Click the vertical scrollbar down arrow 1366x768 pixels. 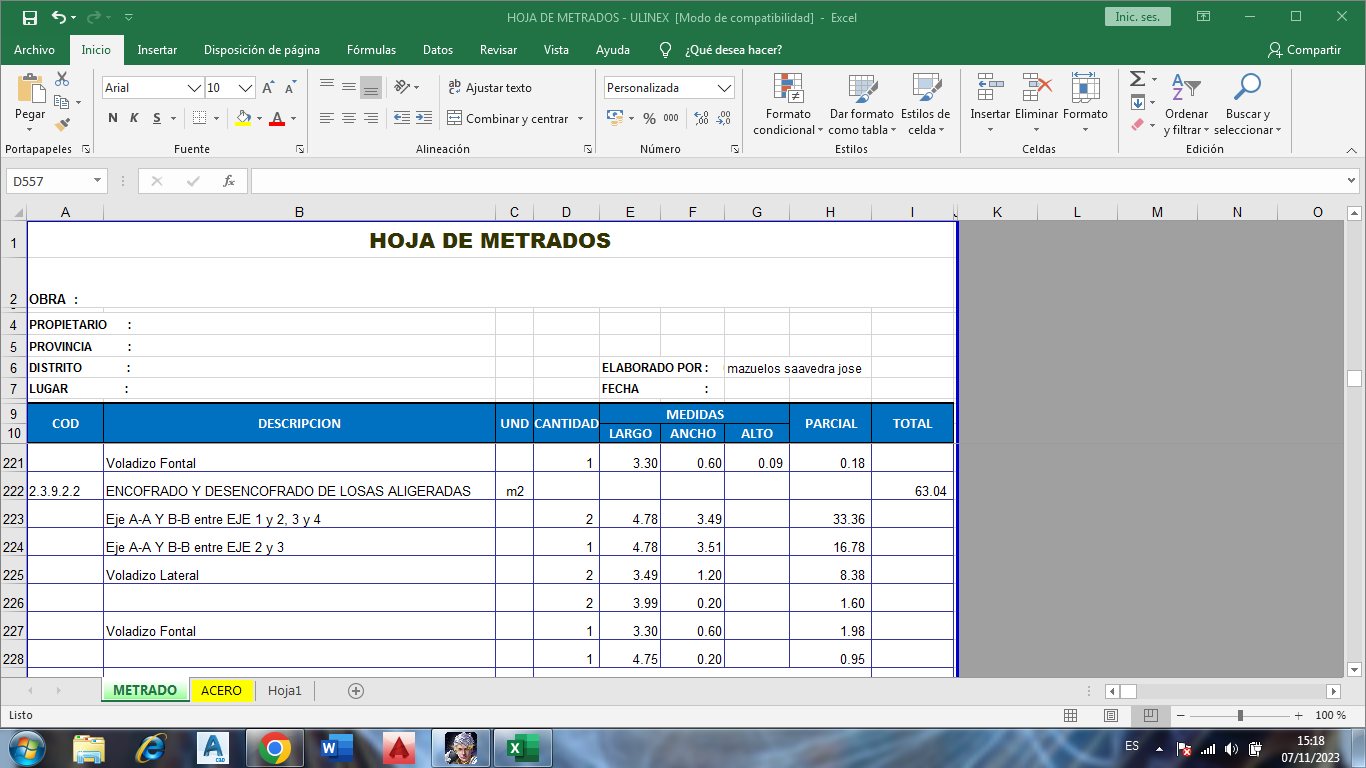tap(1354, 669)
